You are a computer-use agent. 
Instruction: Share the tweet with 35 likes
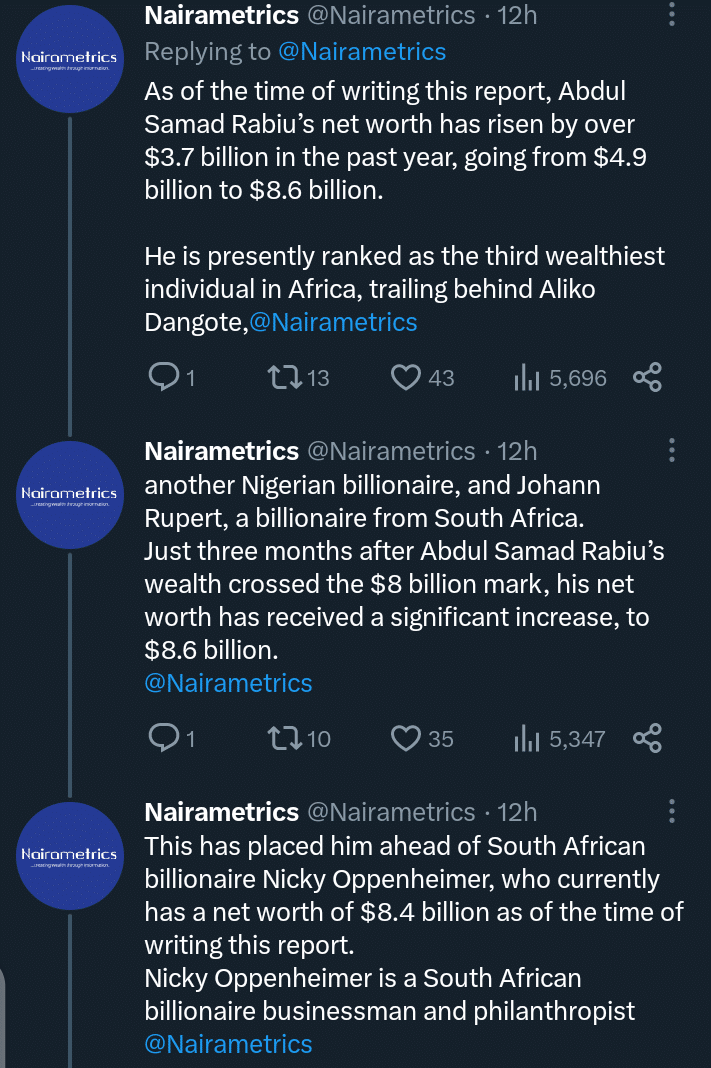(x=647, y=738)
